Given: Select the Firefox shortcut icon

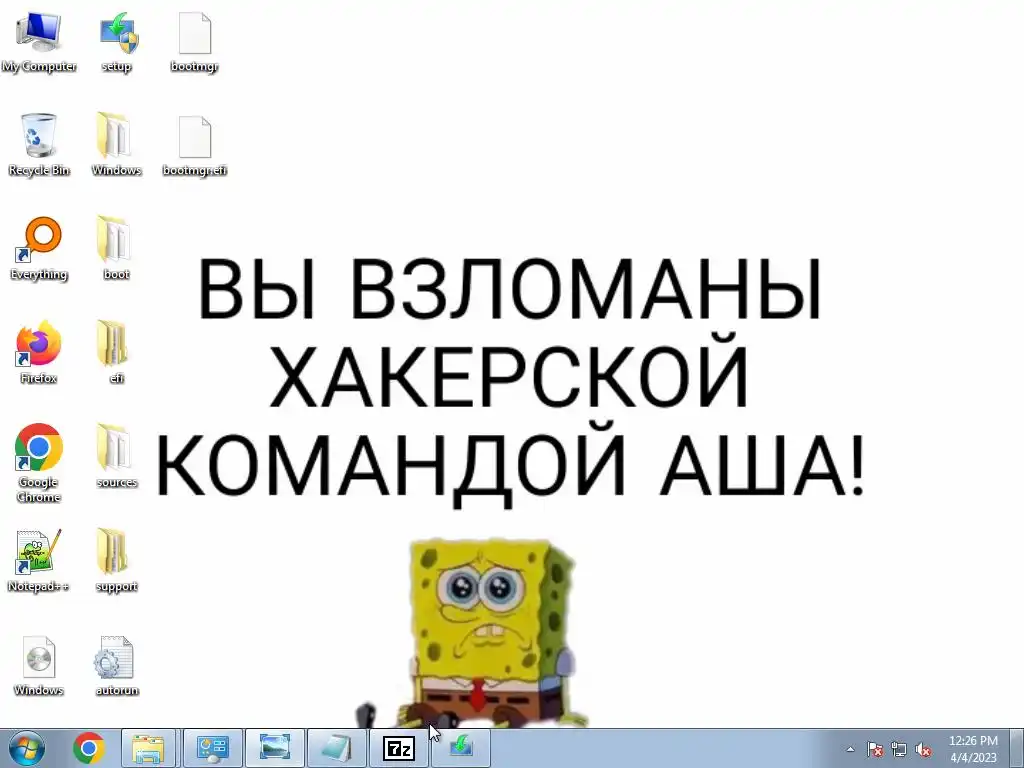Looking at the screenshot, I should click(x=39, y=353).
